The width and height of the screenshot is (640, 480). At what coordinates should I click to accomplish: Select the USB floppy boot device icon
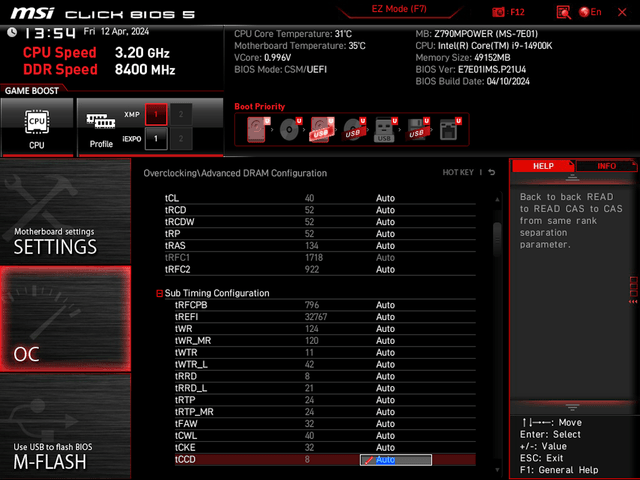pos(418,129)
